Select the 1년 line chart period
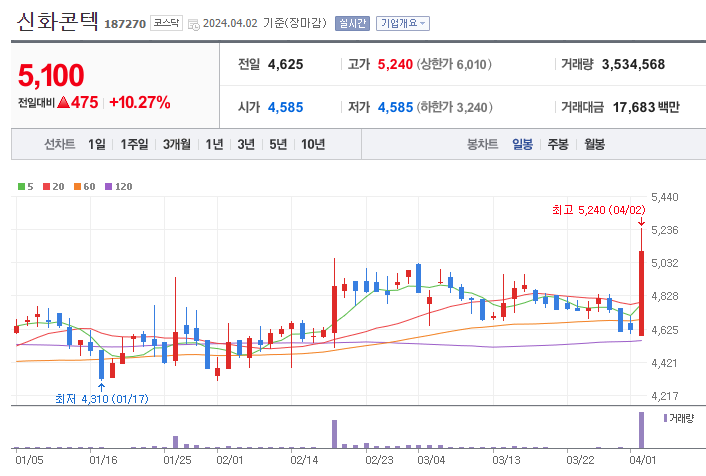The height and width of the screenshot is (476, 706). click(214, 145)
